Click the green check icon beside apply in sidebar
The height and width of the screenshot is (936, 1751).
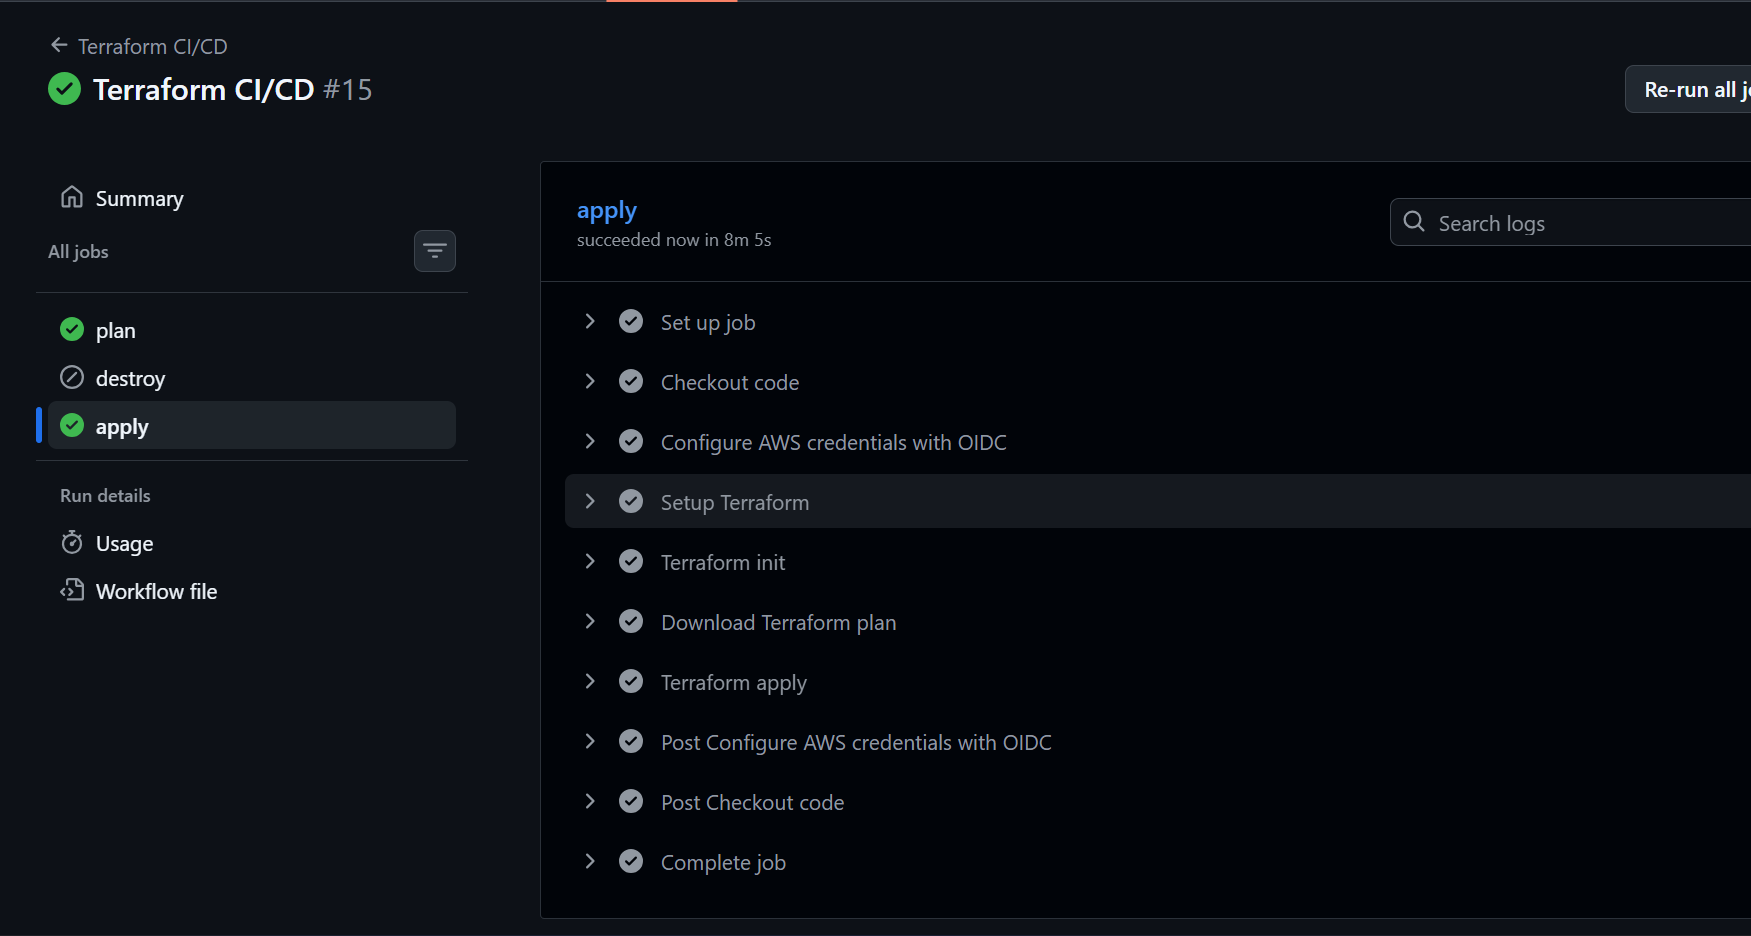pos(72,425)
